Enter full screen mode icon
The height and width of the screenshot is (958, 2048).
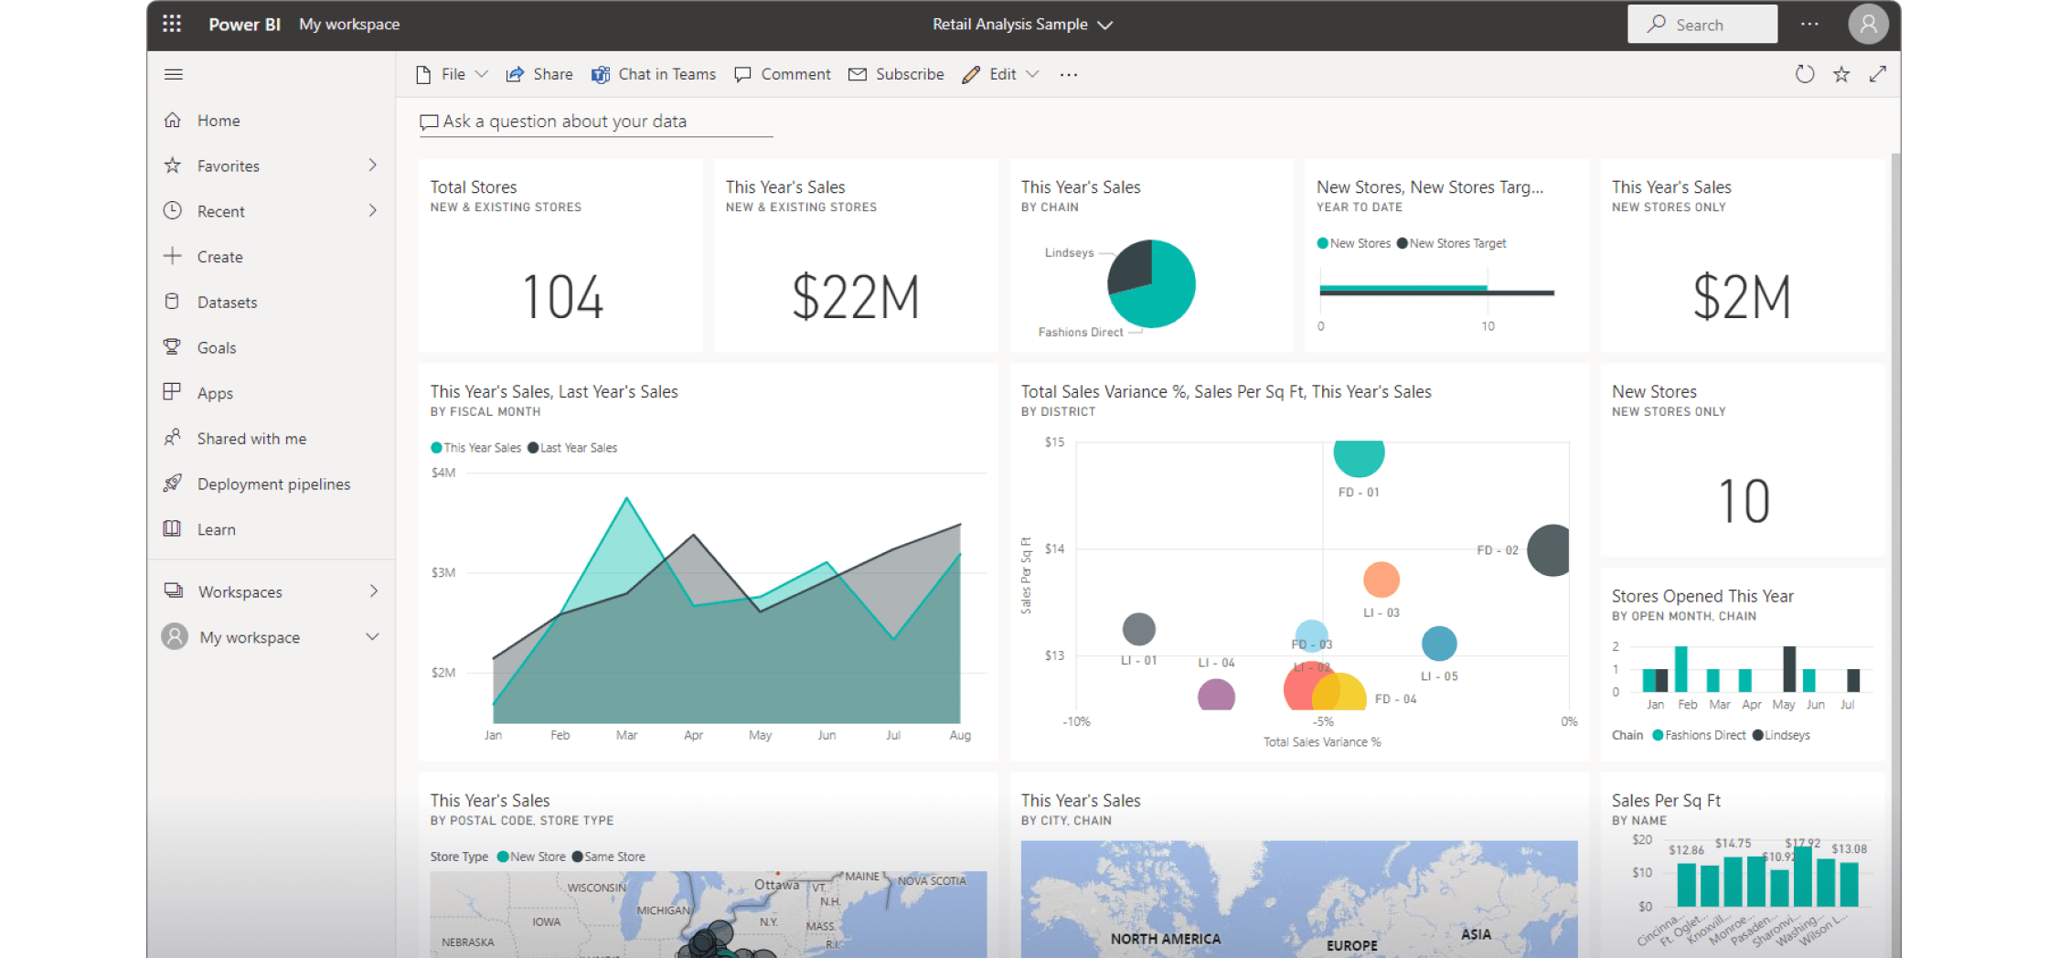pos(1877,74)
